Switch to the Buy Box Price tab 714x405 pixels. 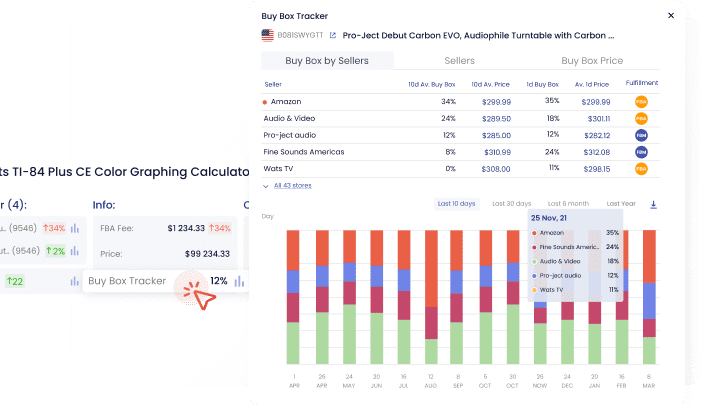click(591, 61)
